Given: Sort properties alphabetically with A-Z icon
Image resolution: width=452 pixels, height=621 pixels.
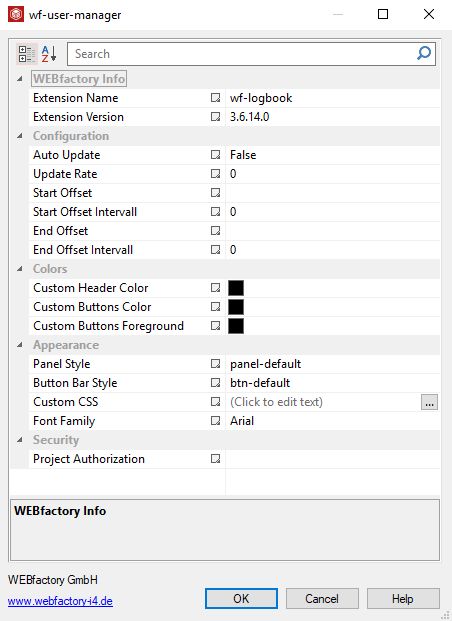Looking at the screenshot, I should tap(49, 54).
